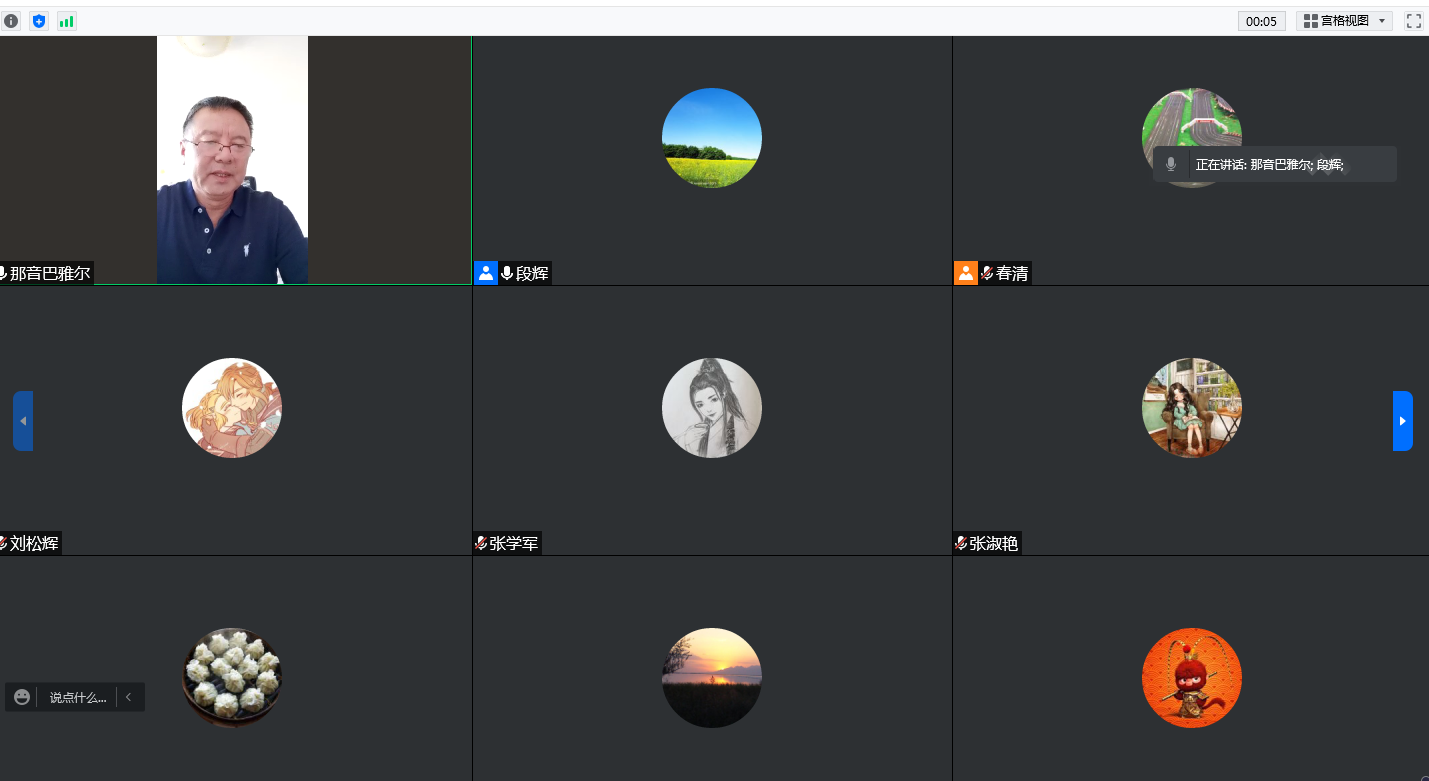Click 段辉's landscape avatar
Screen dimensions: 1429x781
point(712,138)
